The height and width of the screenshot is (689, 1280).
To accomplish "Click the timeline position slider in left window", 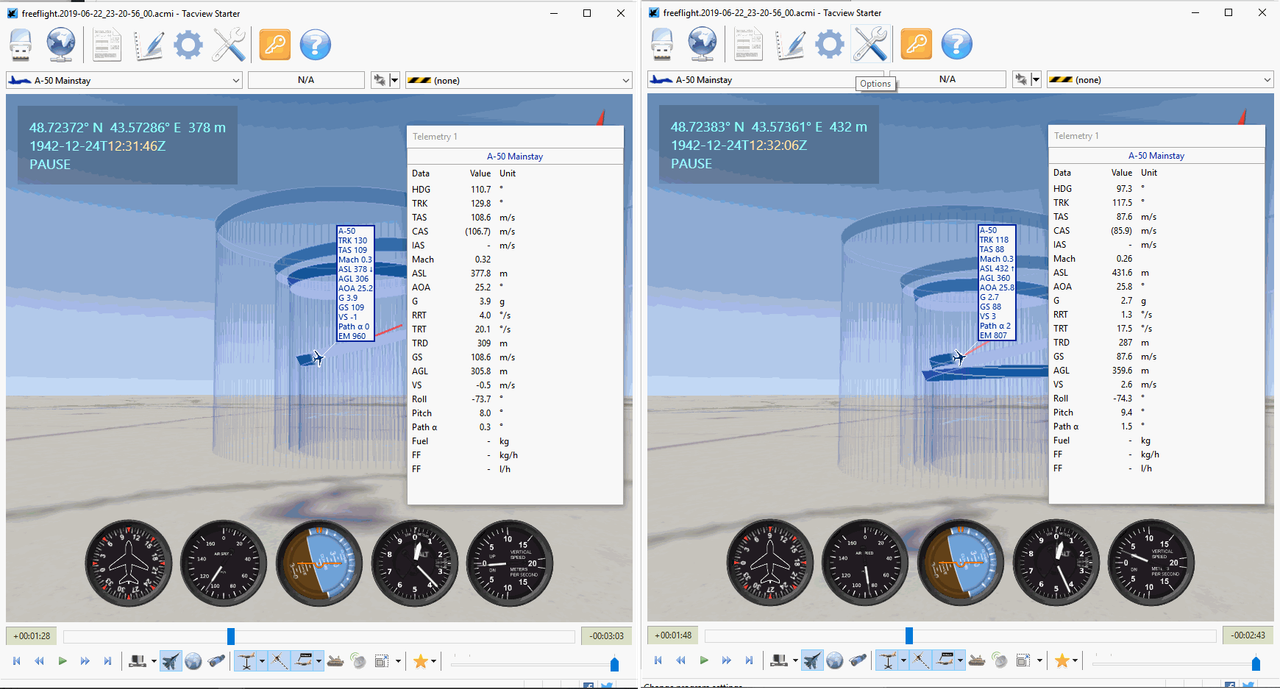I will 231,636.
